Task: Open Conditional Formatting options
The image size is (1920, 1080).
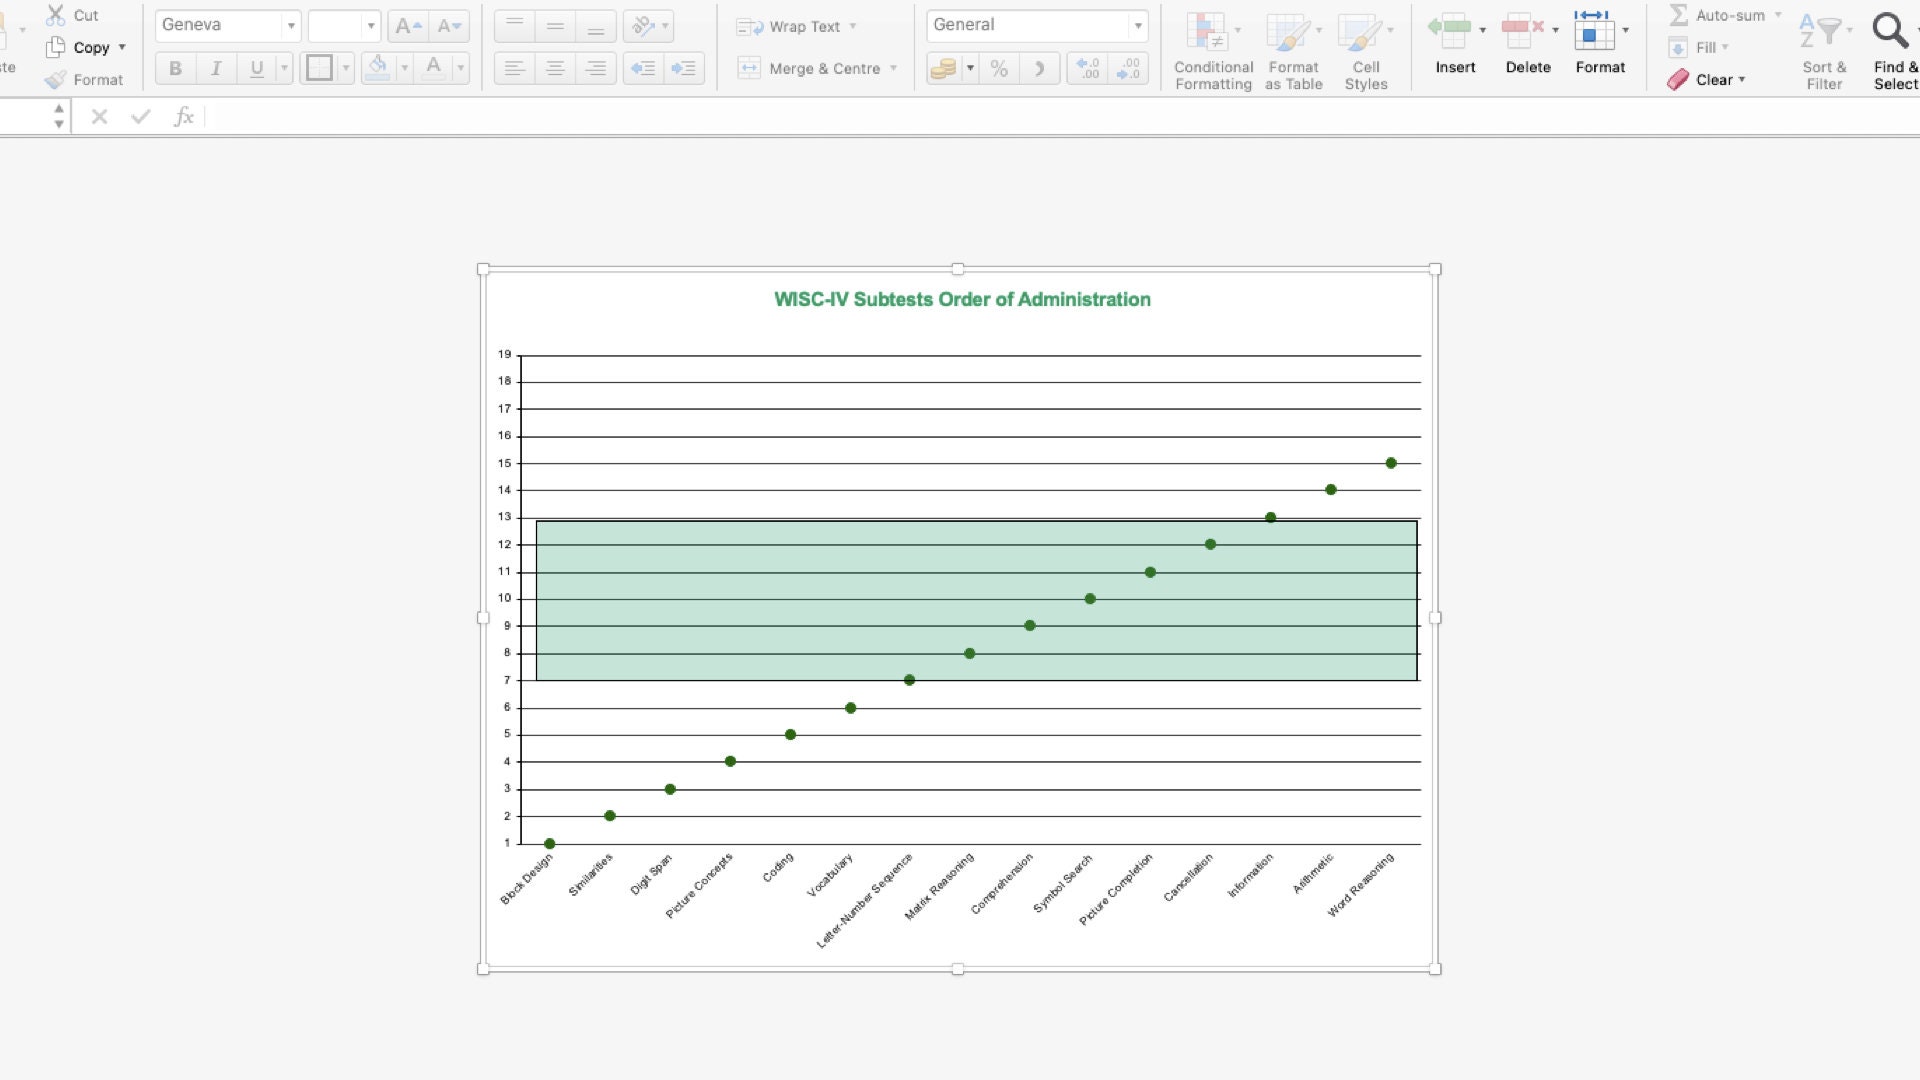Action: coord(1212,47)
